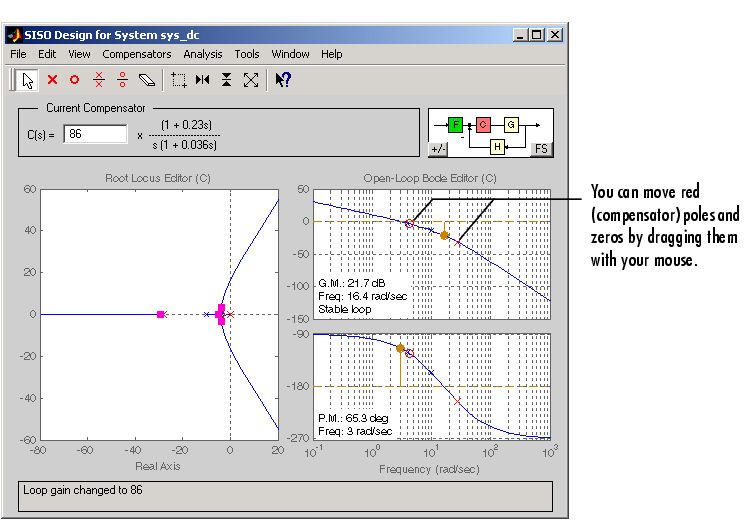Click the green prefilter block F
Image resolution: width=750 pixels, height=521 pixels.
pos(456,124)
